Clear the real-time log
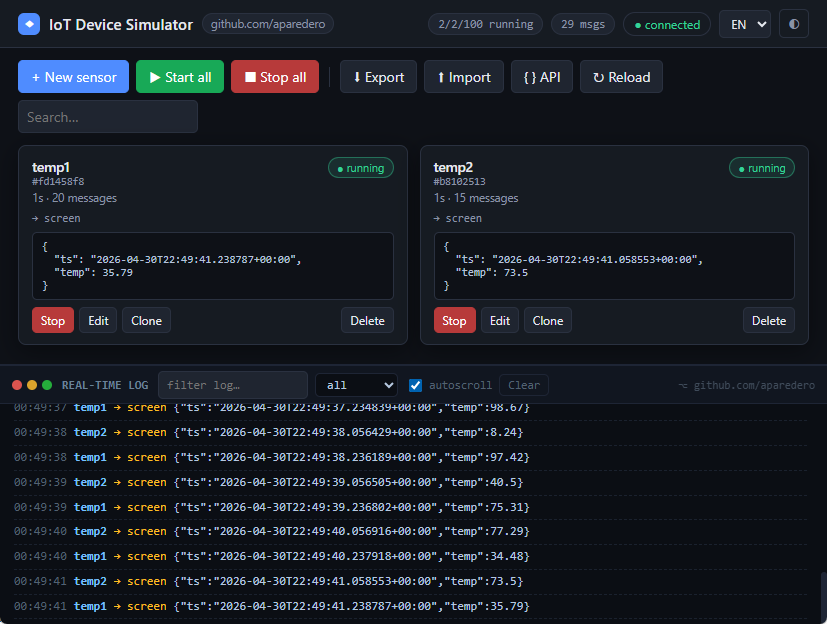 pos(524,385)
